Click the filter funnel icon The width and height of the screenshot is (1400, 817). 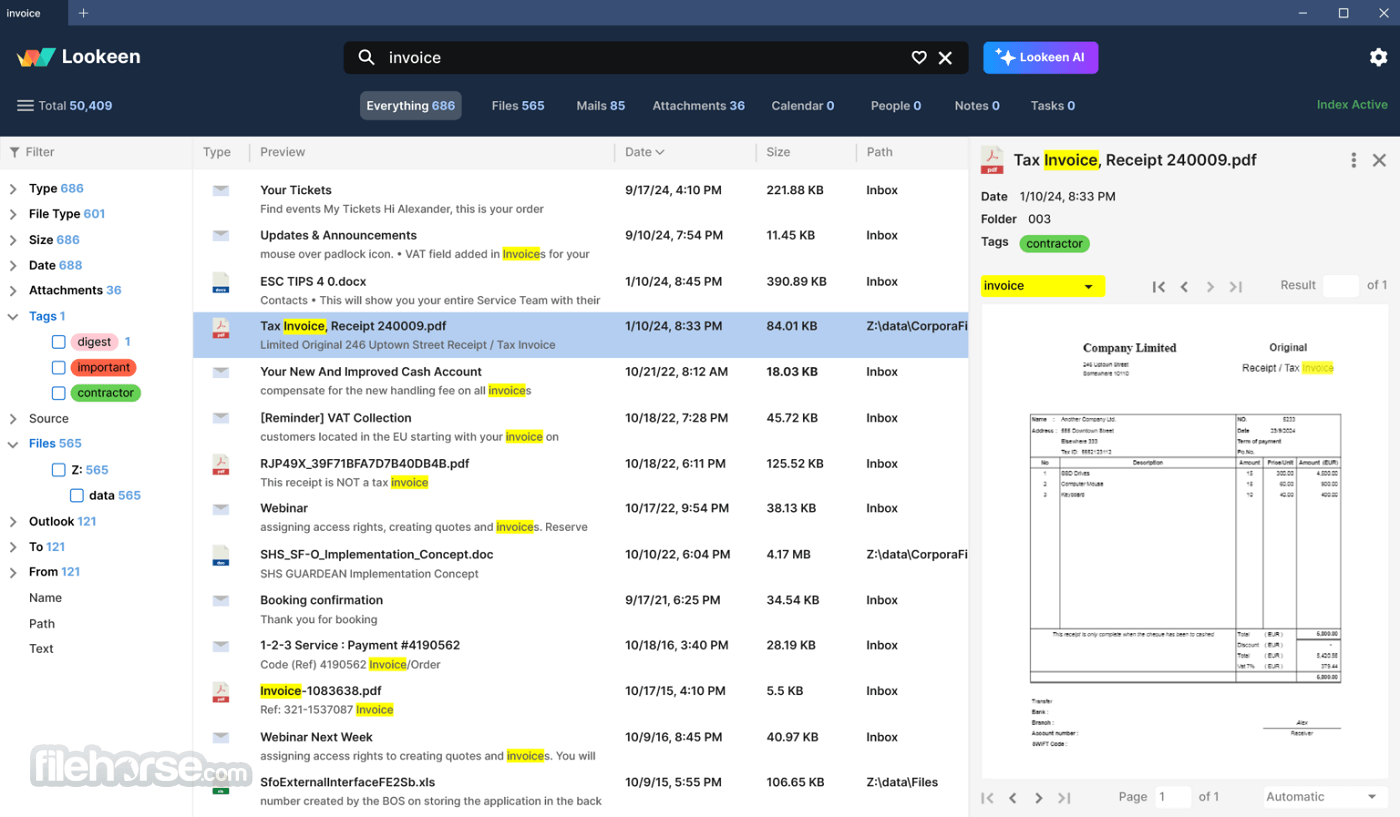tap(14, 152)
